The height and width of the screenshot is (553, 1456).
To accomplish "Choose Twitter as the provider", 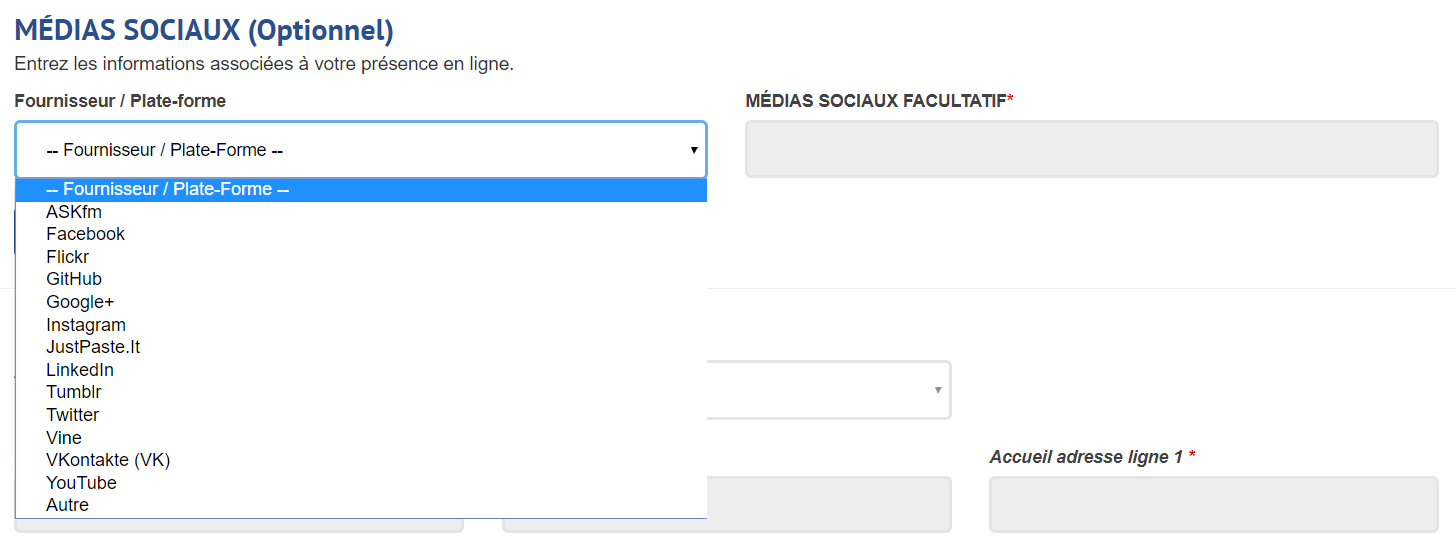I will click(x=73, y=415).
